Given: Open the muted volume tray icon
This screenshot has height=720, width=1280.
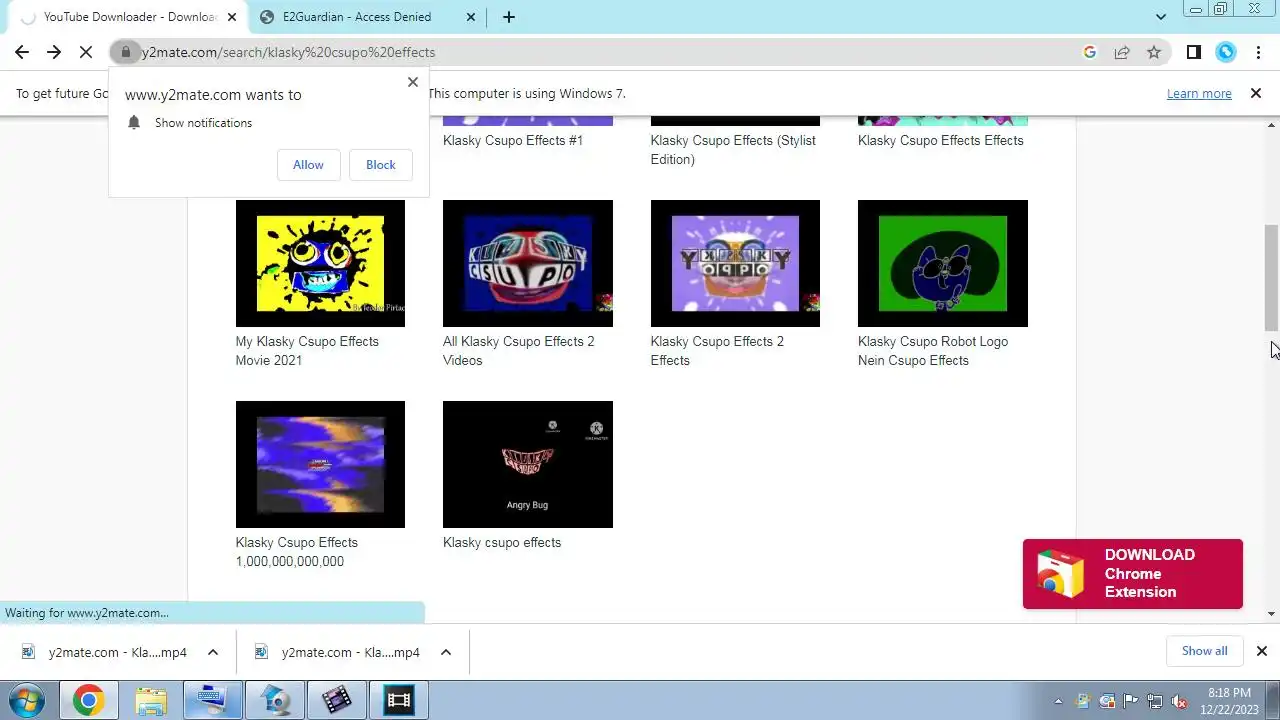Looking at the screenshot, I should (1179, 701).
